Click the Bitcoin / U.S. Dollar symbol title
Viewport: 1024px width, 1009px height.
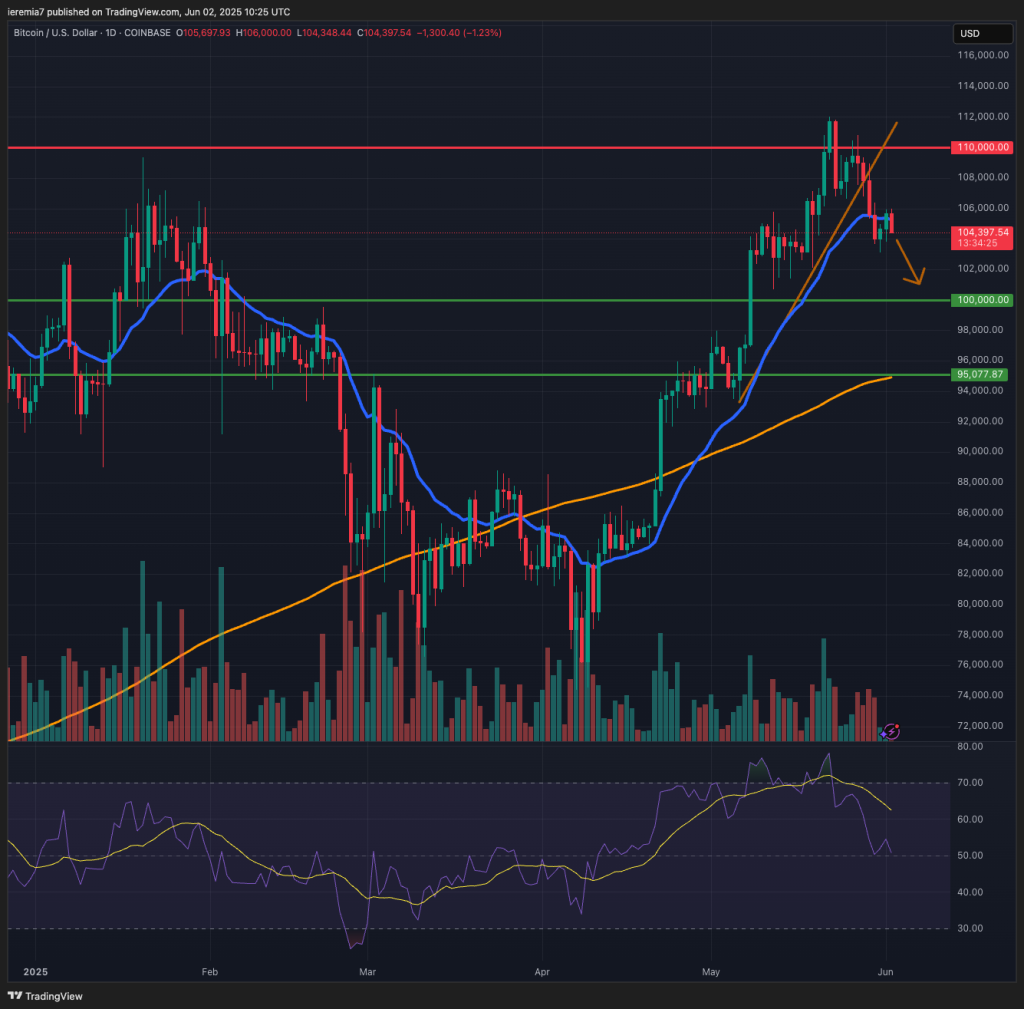pos(56,33)
